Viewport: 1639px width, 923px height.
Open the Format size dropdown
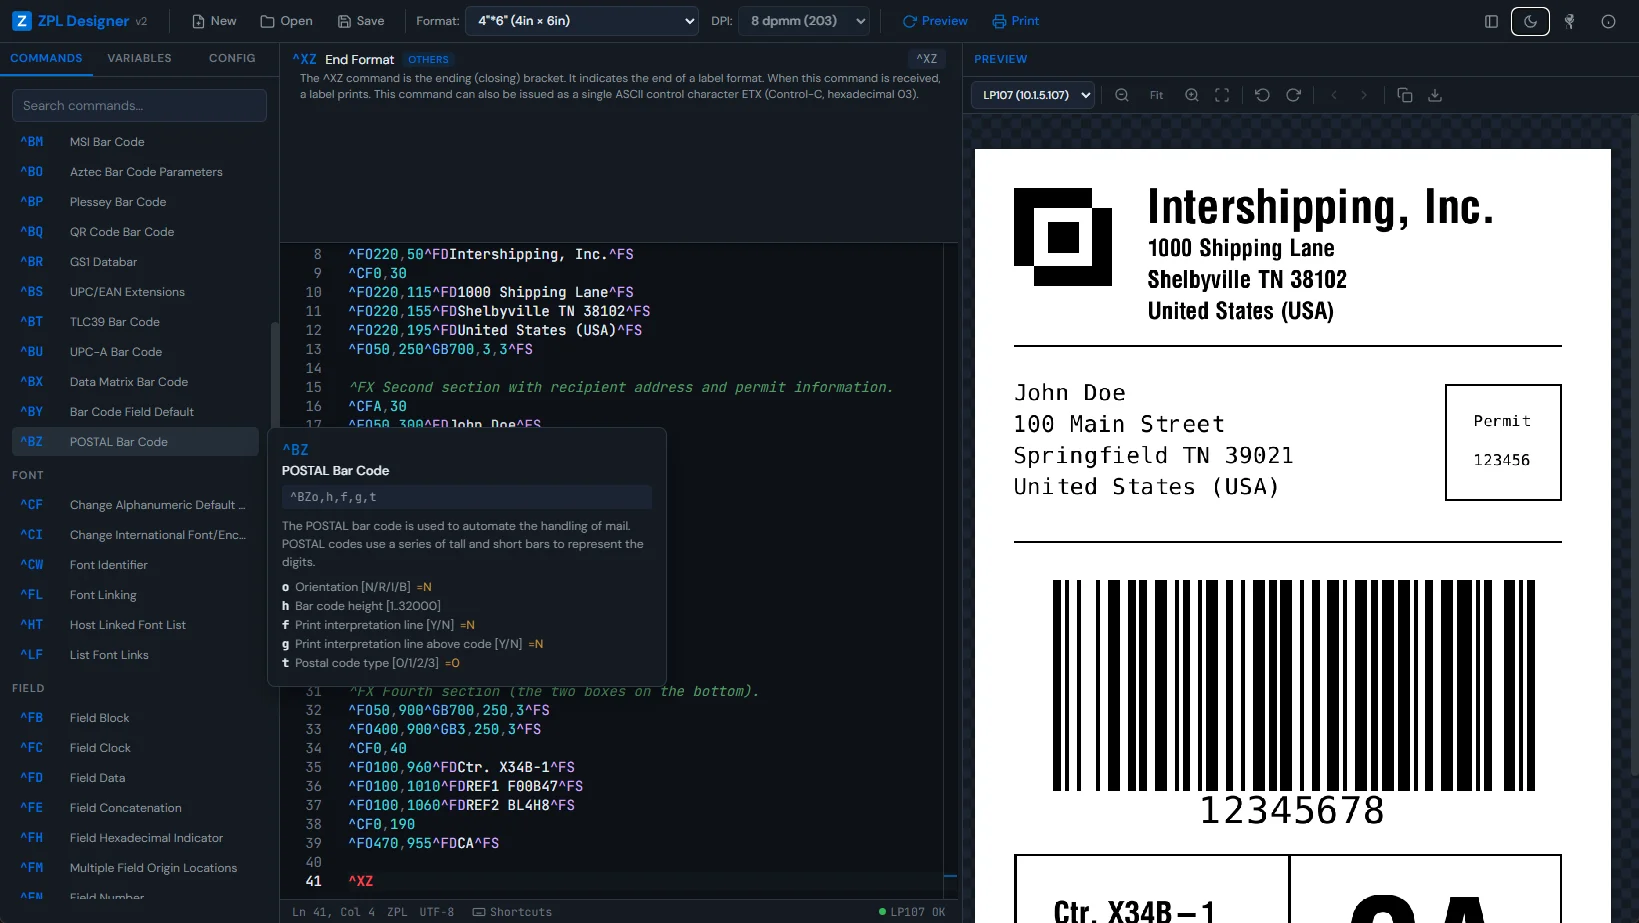point(582,21)
